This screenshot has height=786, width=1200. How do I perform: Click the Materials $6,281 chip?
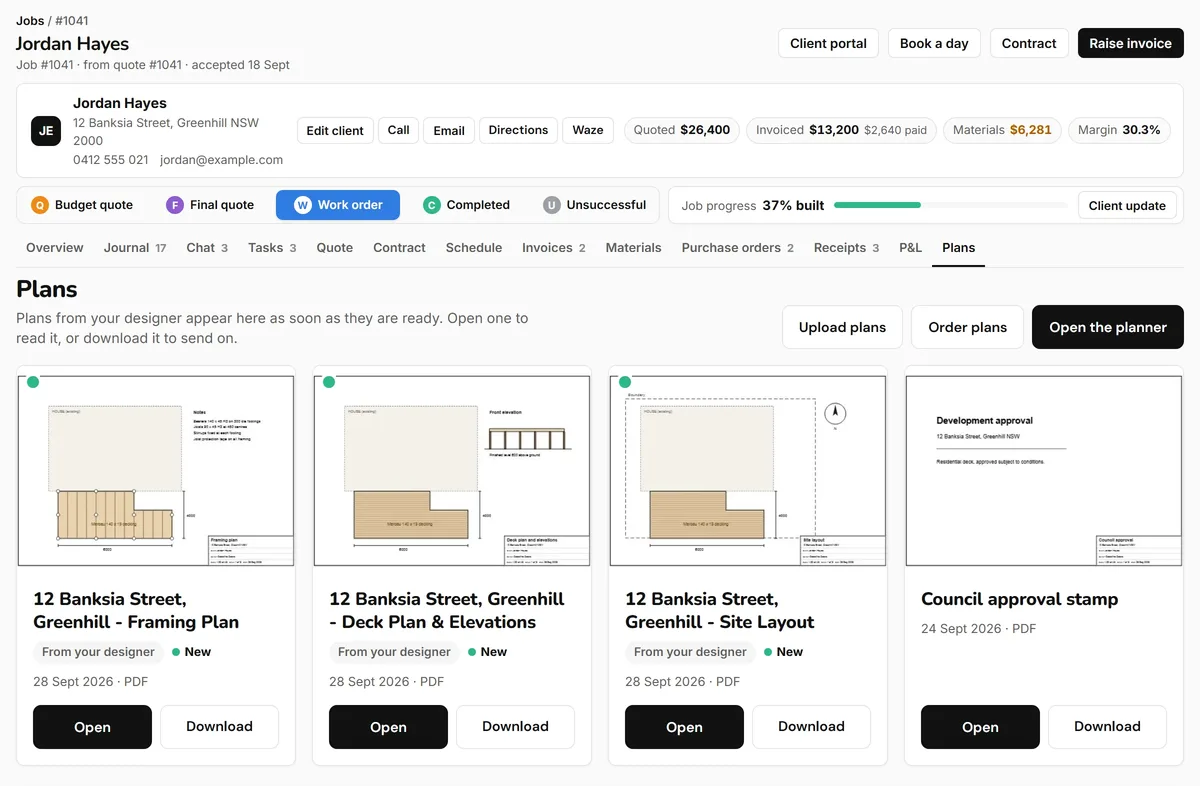(x=1002, y=130)
